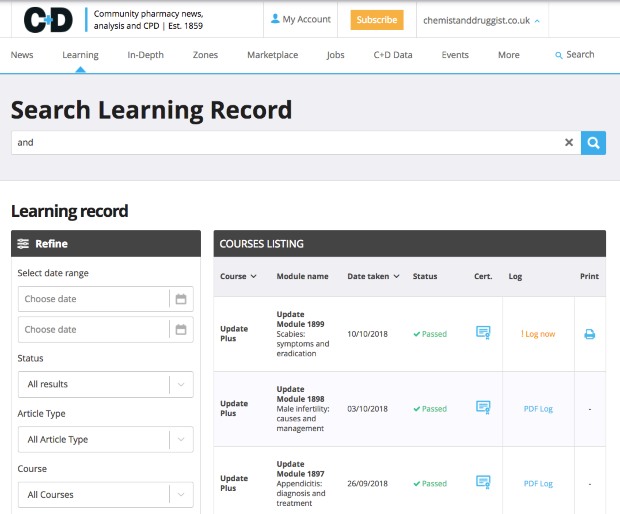Click Update Module 1899 Scabies module name
The height and width of the screenshot is (514, 620).
pos(302,334)
